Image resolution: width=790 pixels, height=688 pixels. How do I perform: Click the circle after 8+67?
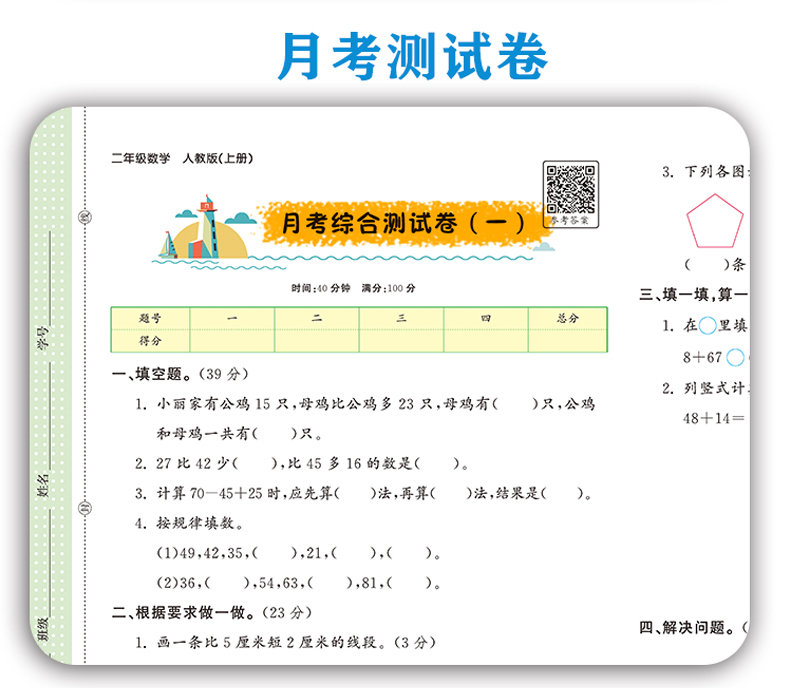pyautogui.click(x=735, y=357)
